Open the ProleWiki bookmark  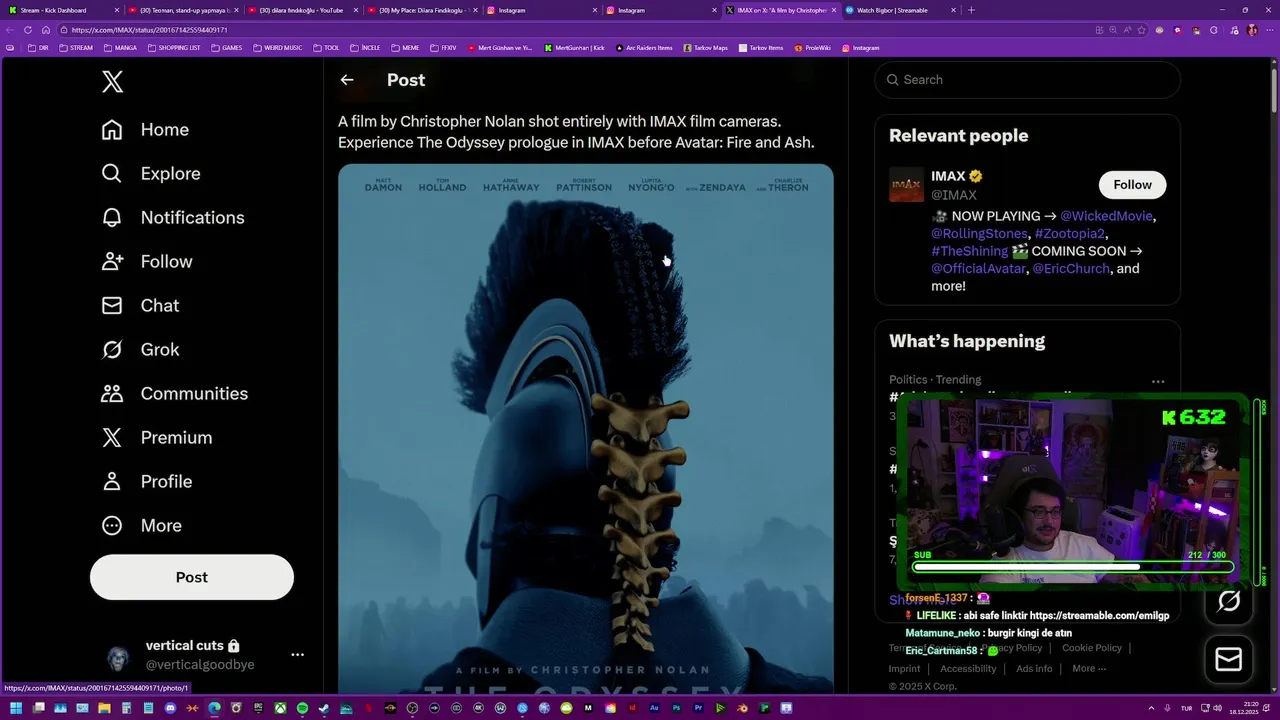pos(813,48)
